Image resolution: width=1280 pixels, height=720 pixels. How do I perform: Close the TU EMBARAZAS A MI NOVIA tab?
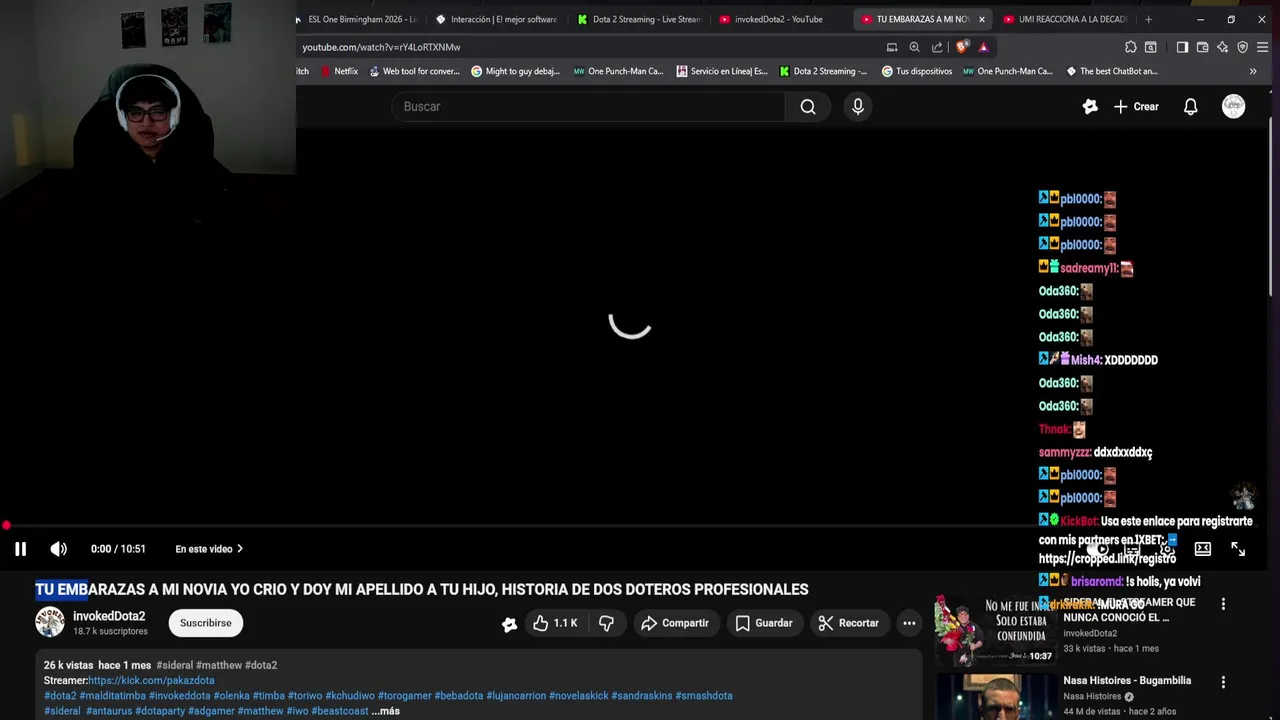point(981,19)
